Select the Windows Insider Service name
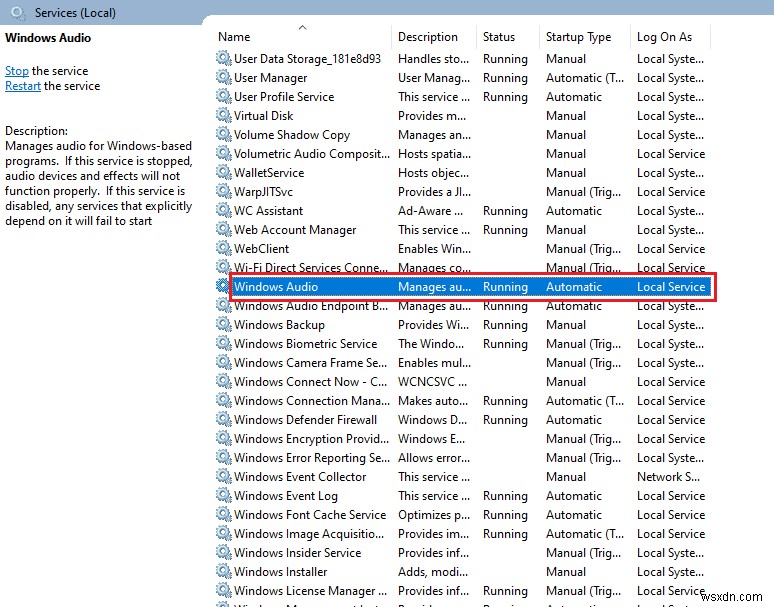 pos(297,553)
